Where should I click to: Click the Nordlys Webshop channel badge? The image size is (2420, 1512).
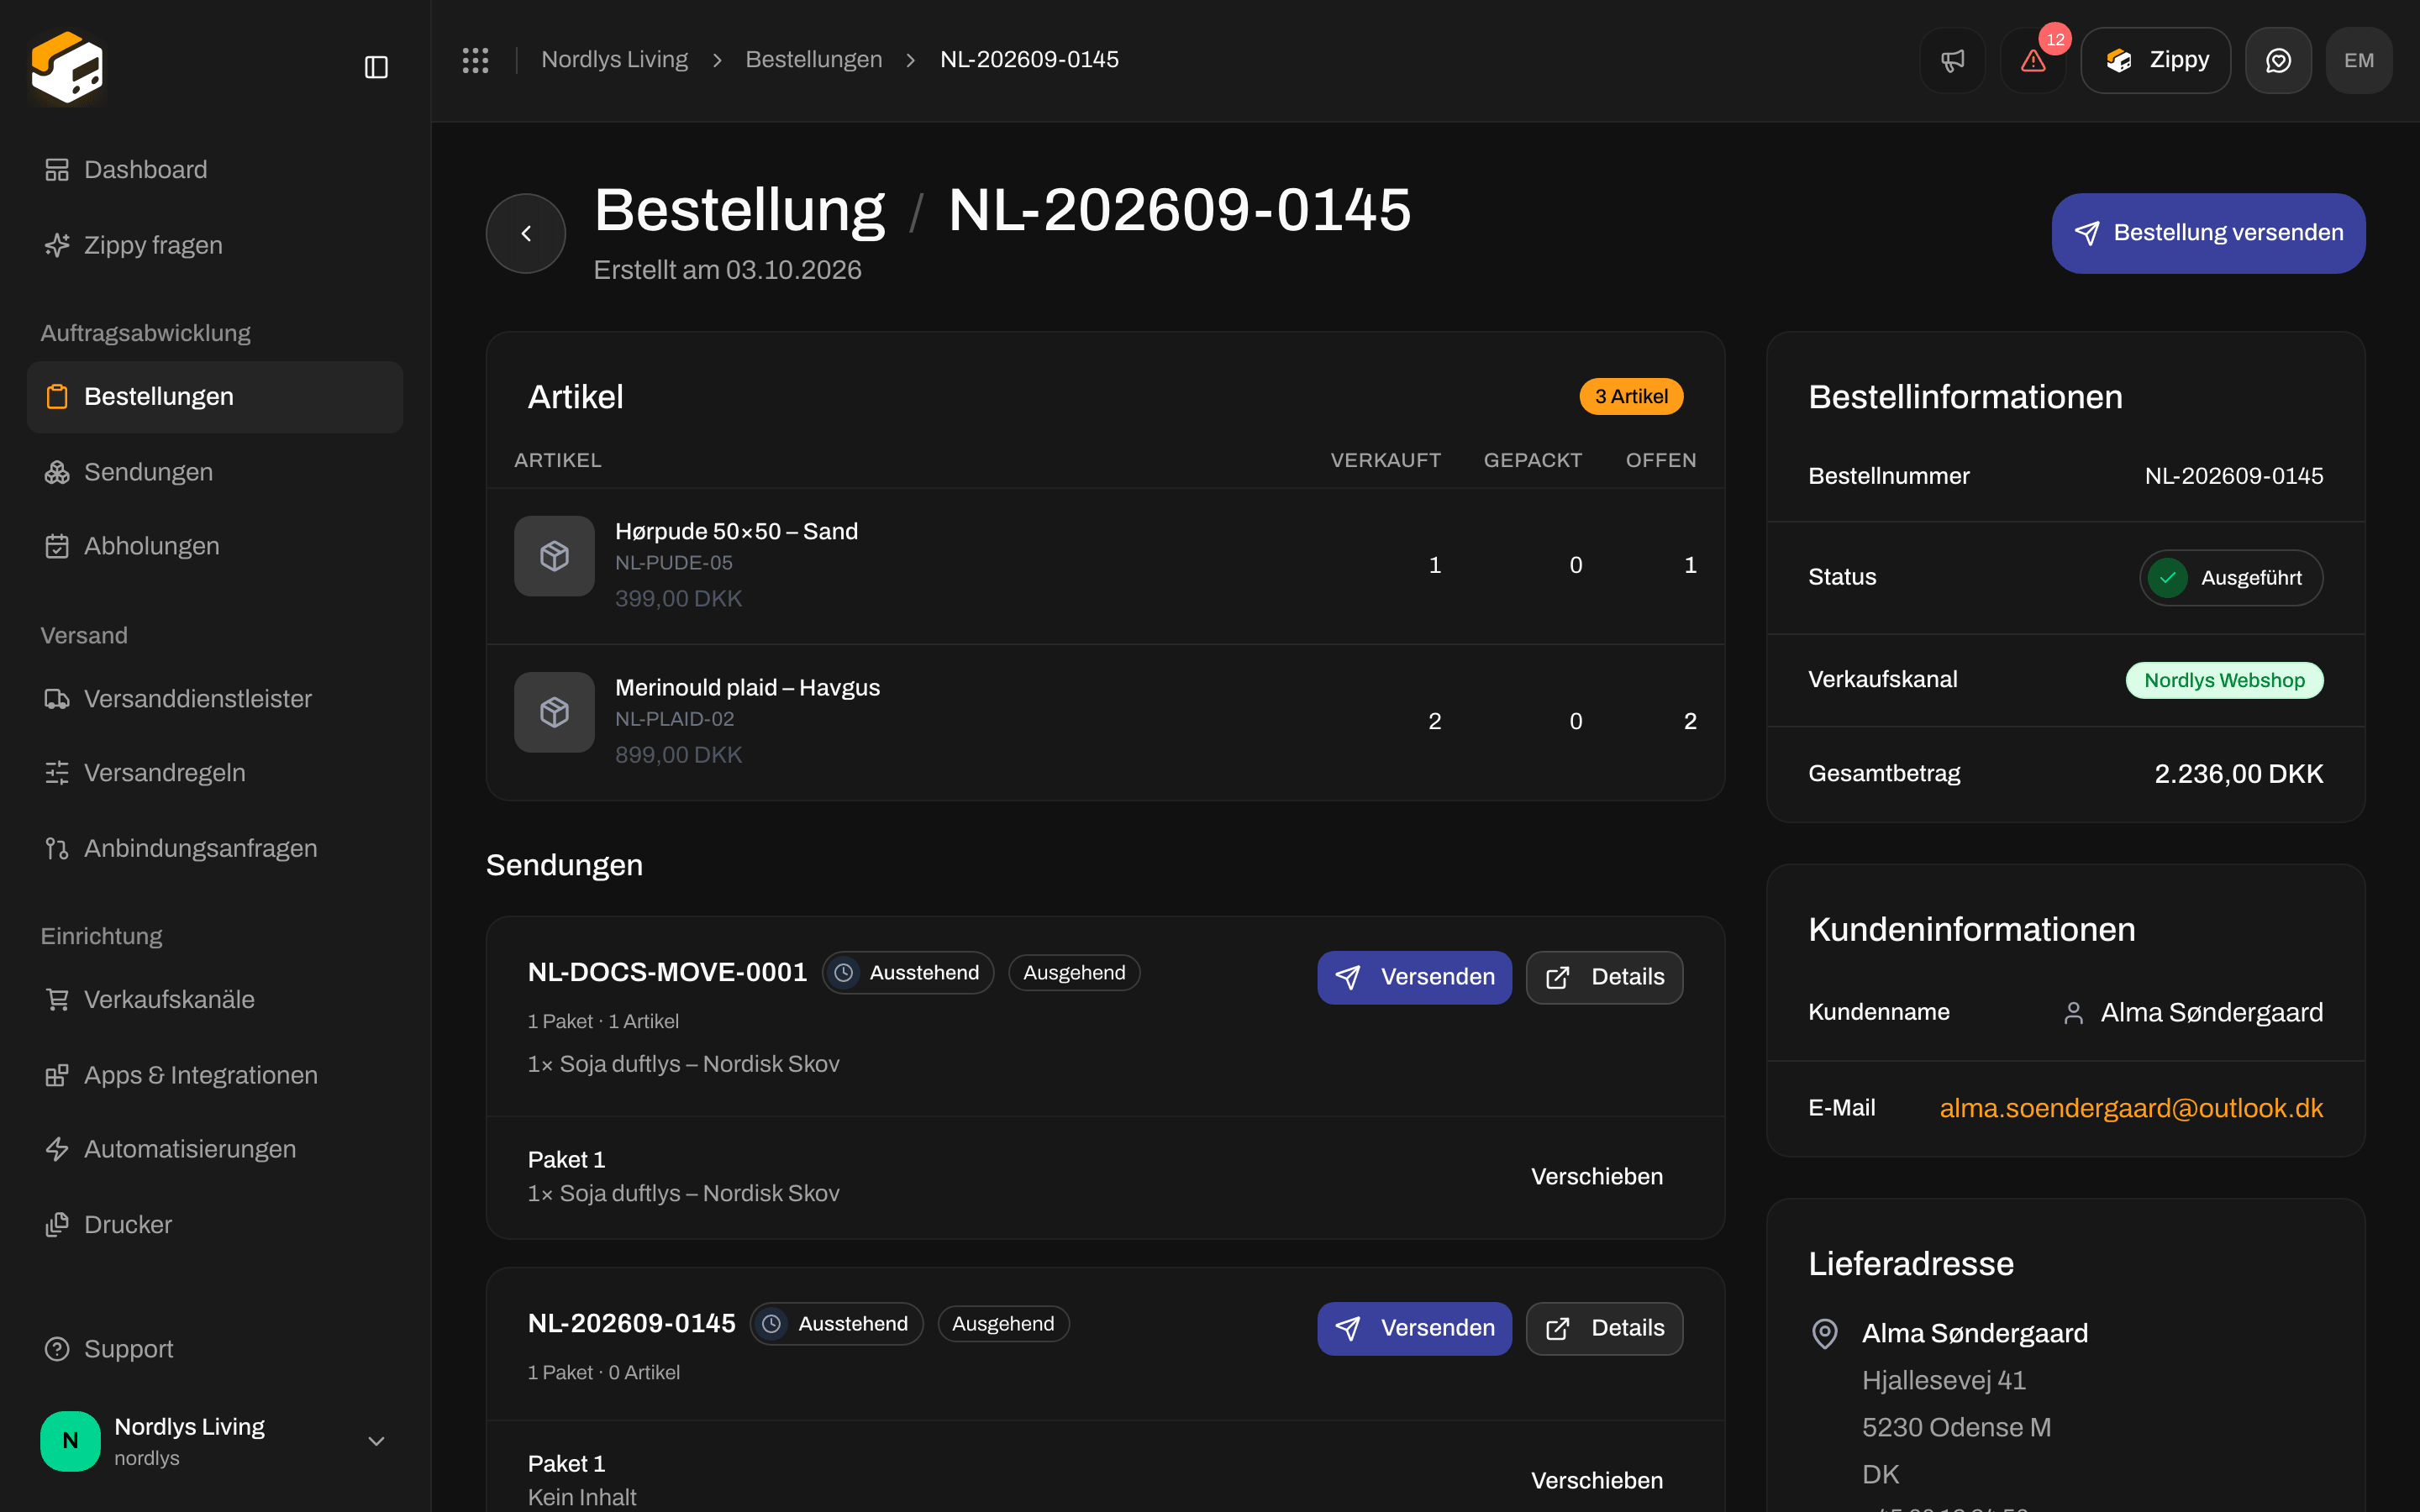coord(2224,680)
